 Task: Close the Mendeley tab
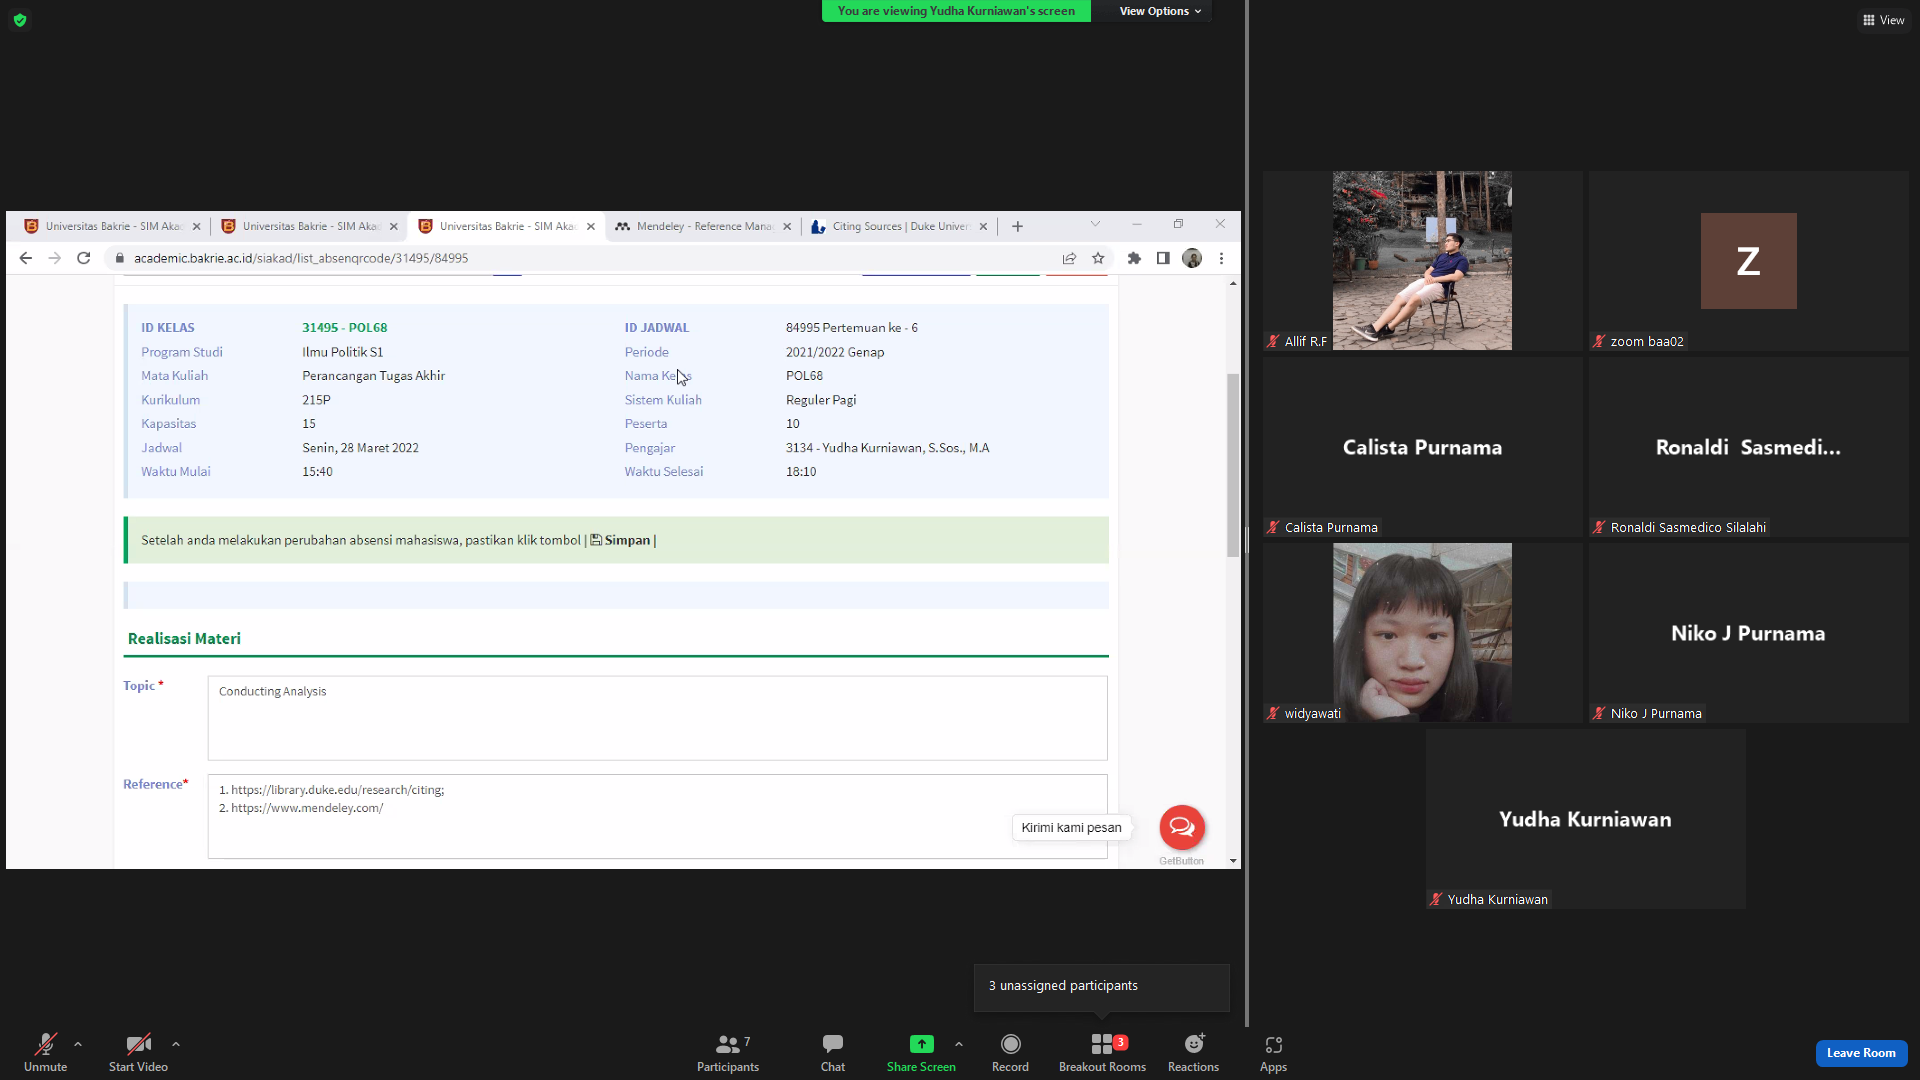click(787, 226)
